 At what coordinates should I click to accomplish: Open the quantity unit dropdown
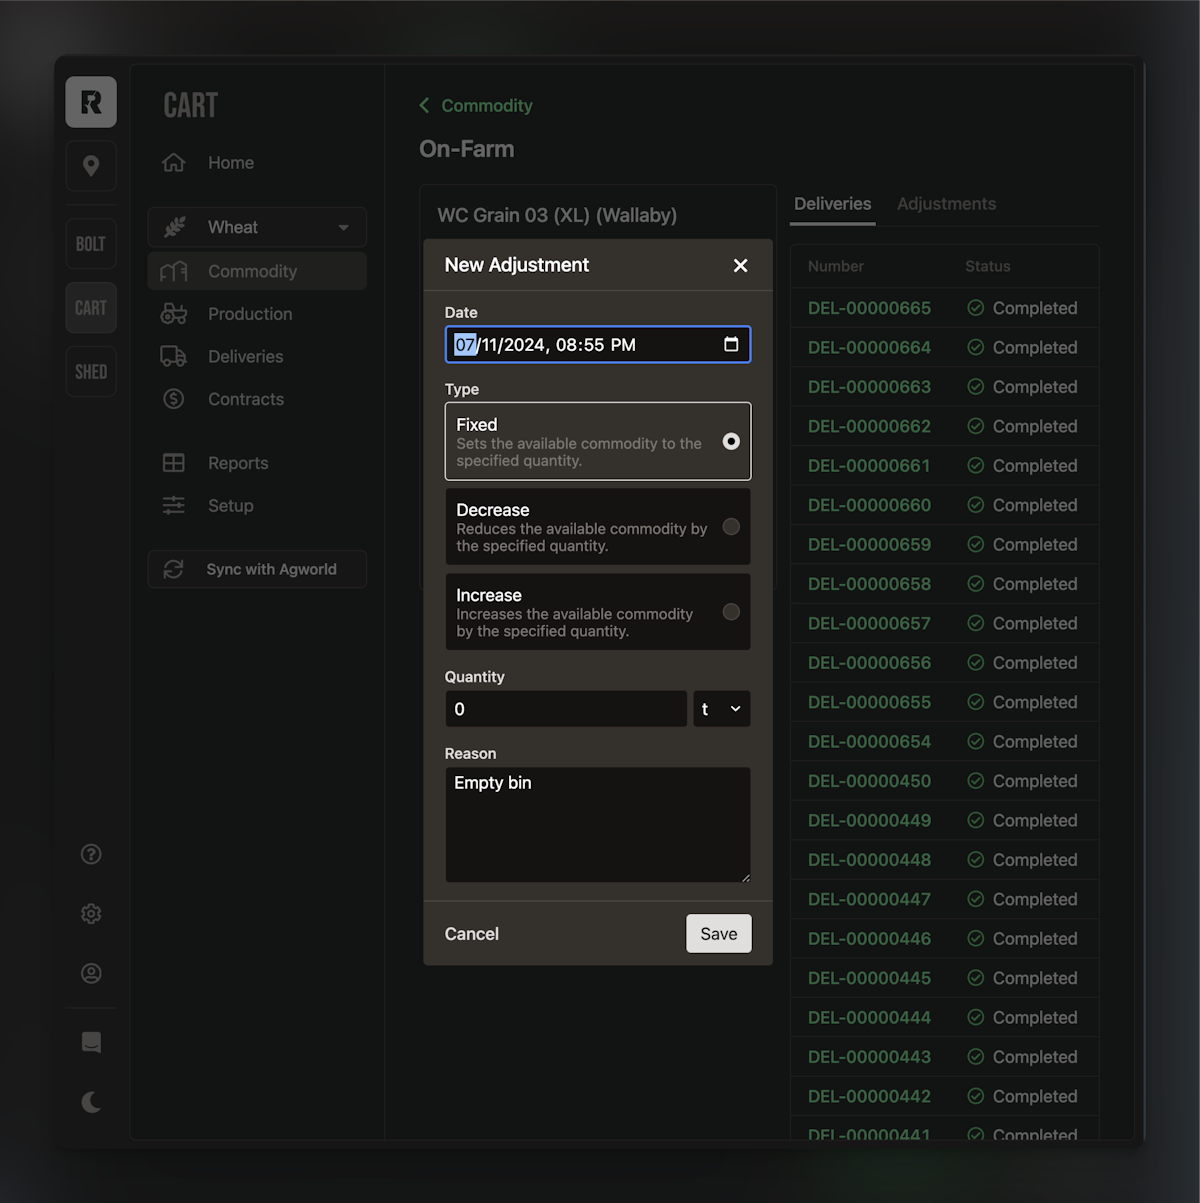(x=721, y=709)
